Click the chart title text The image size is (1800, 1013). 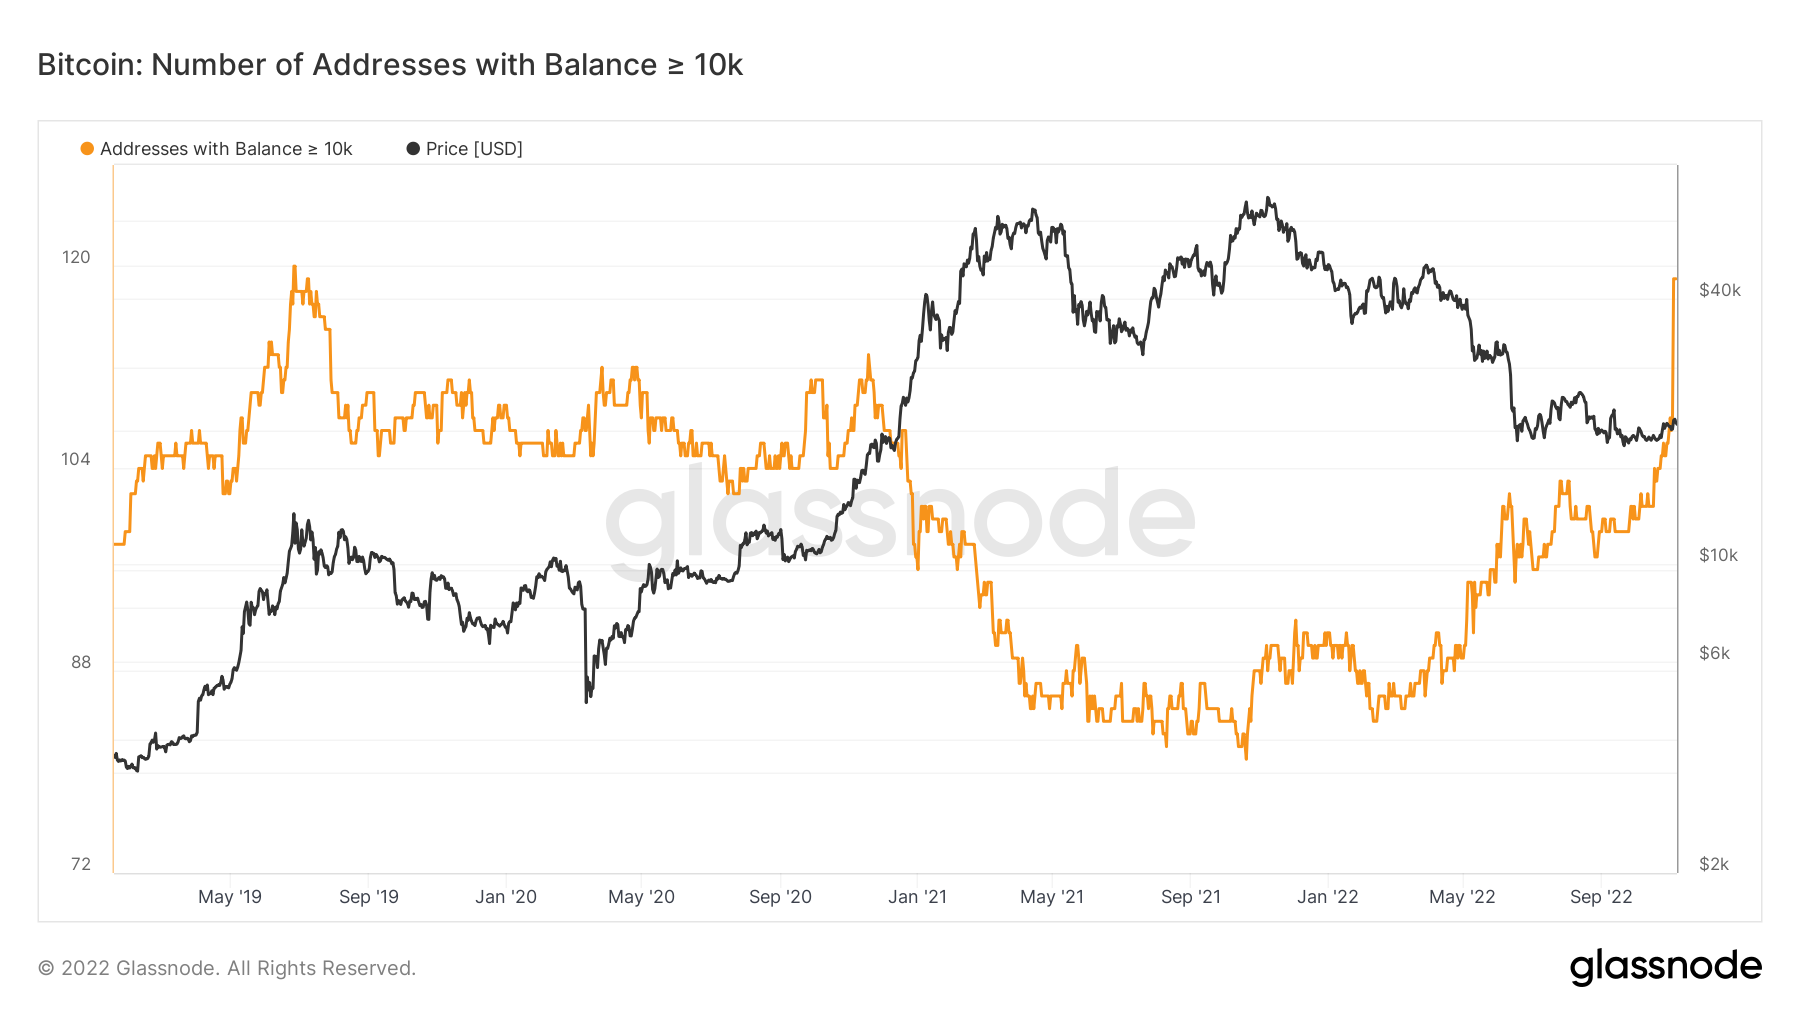tap(390, 65)
